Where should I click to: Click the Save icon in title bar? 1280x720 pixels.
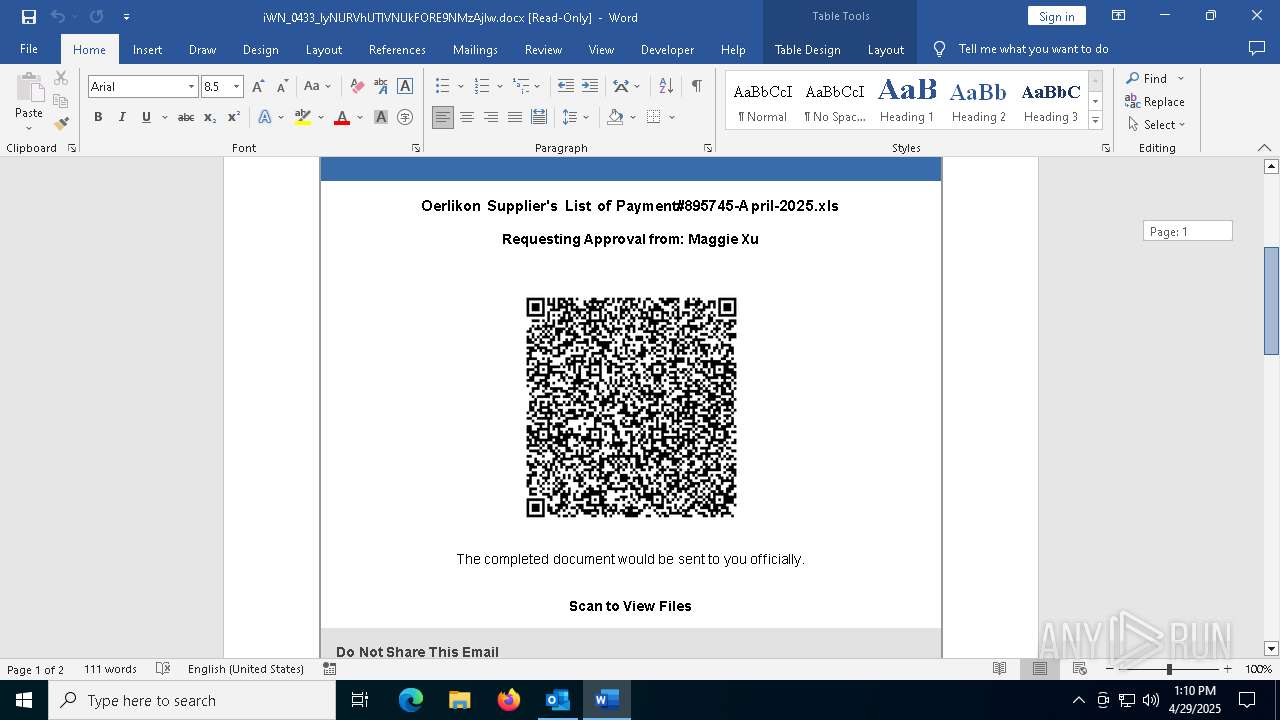pos(29,17)
